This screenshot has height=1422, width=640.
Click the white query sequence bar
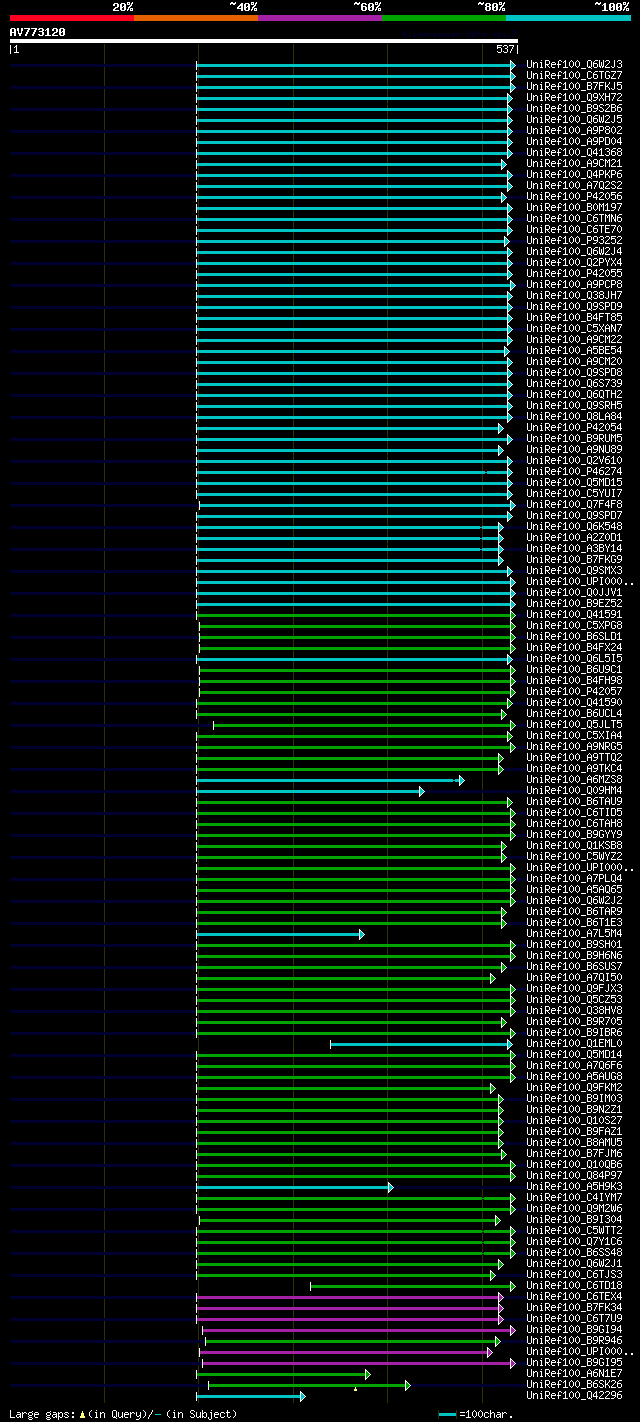point(263,41)
